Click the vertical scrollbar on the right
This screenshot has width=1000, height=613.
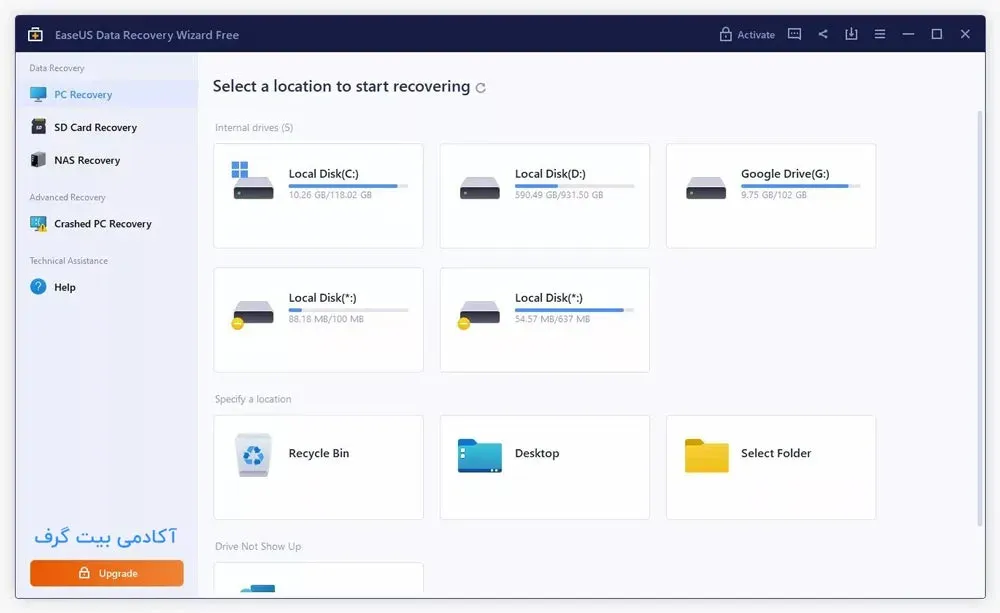click(x=980, y=318)
